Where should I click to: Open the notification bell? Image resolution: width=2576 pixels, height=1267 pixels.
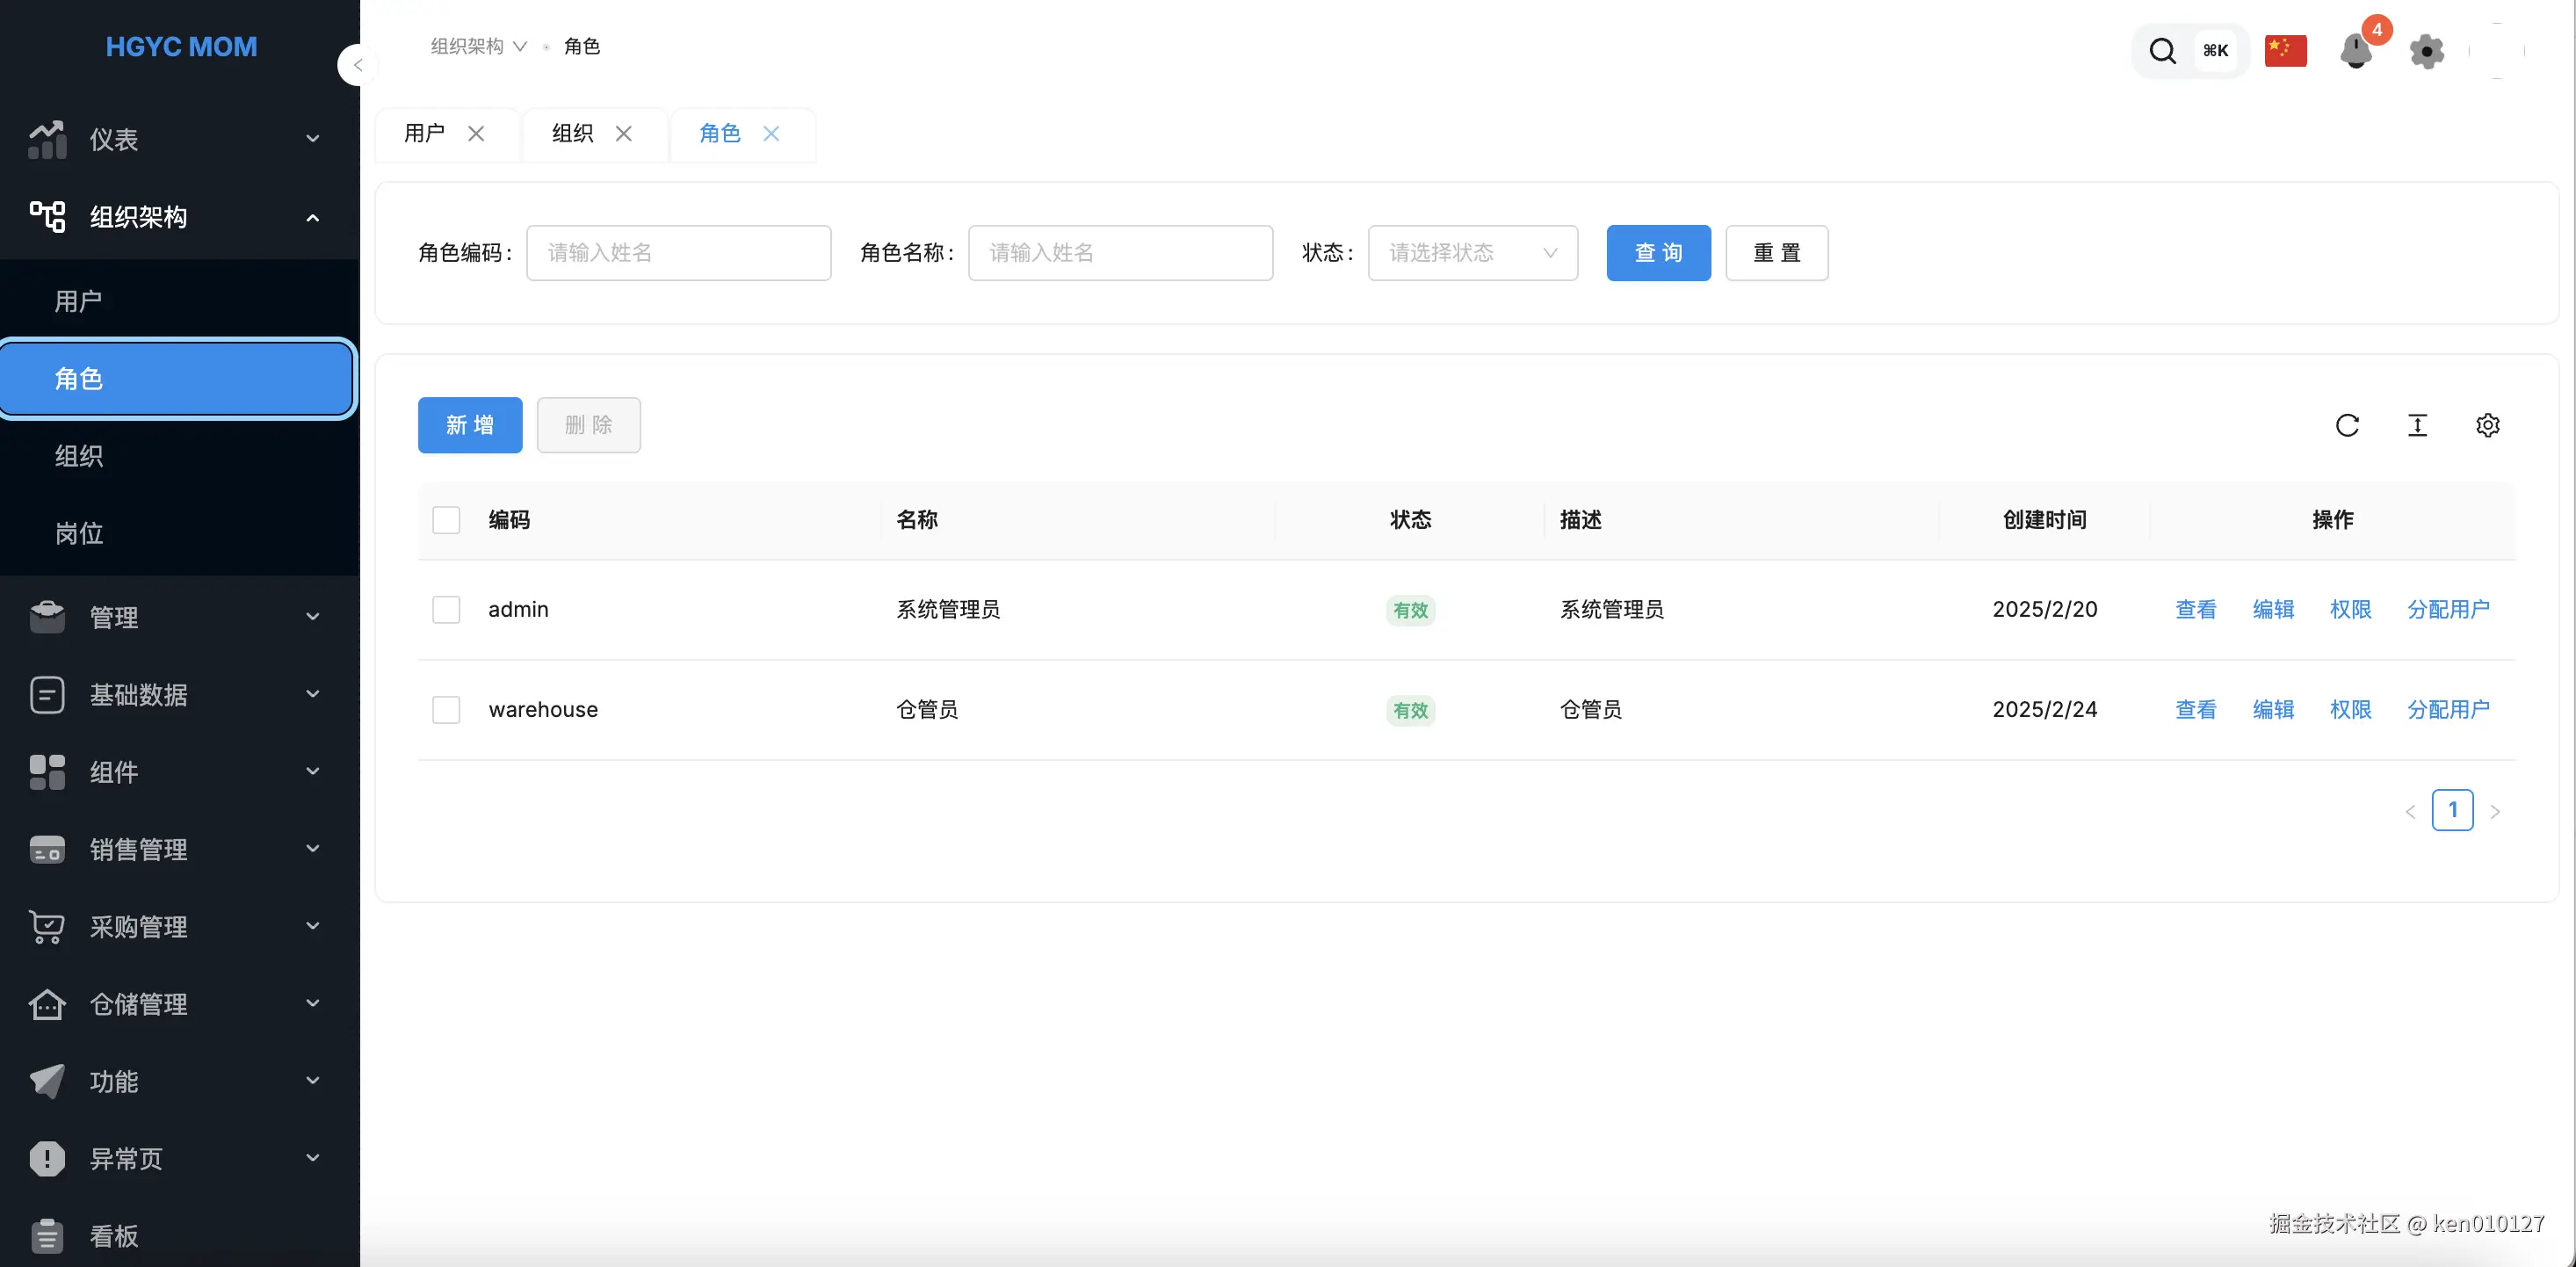[x=2356, y=50]
